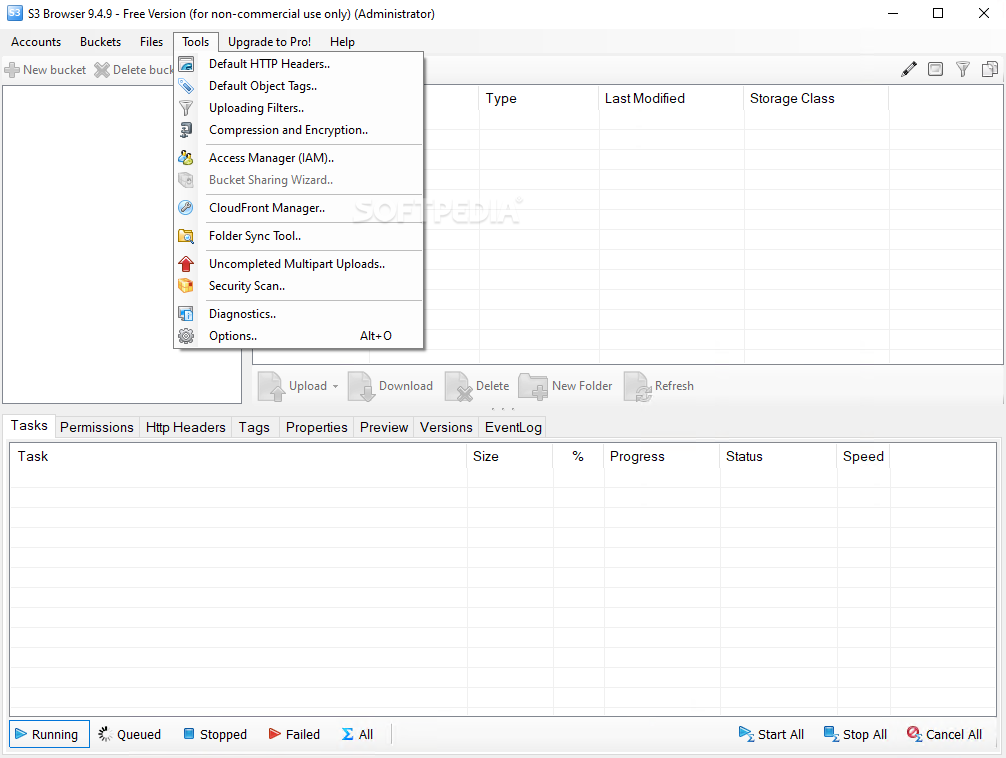1006x758 pixels.
Task: Click the CloudFront wrench icon
Action: [186, 207]
